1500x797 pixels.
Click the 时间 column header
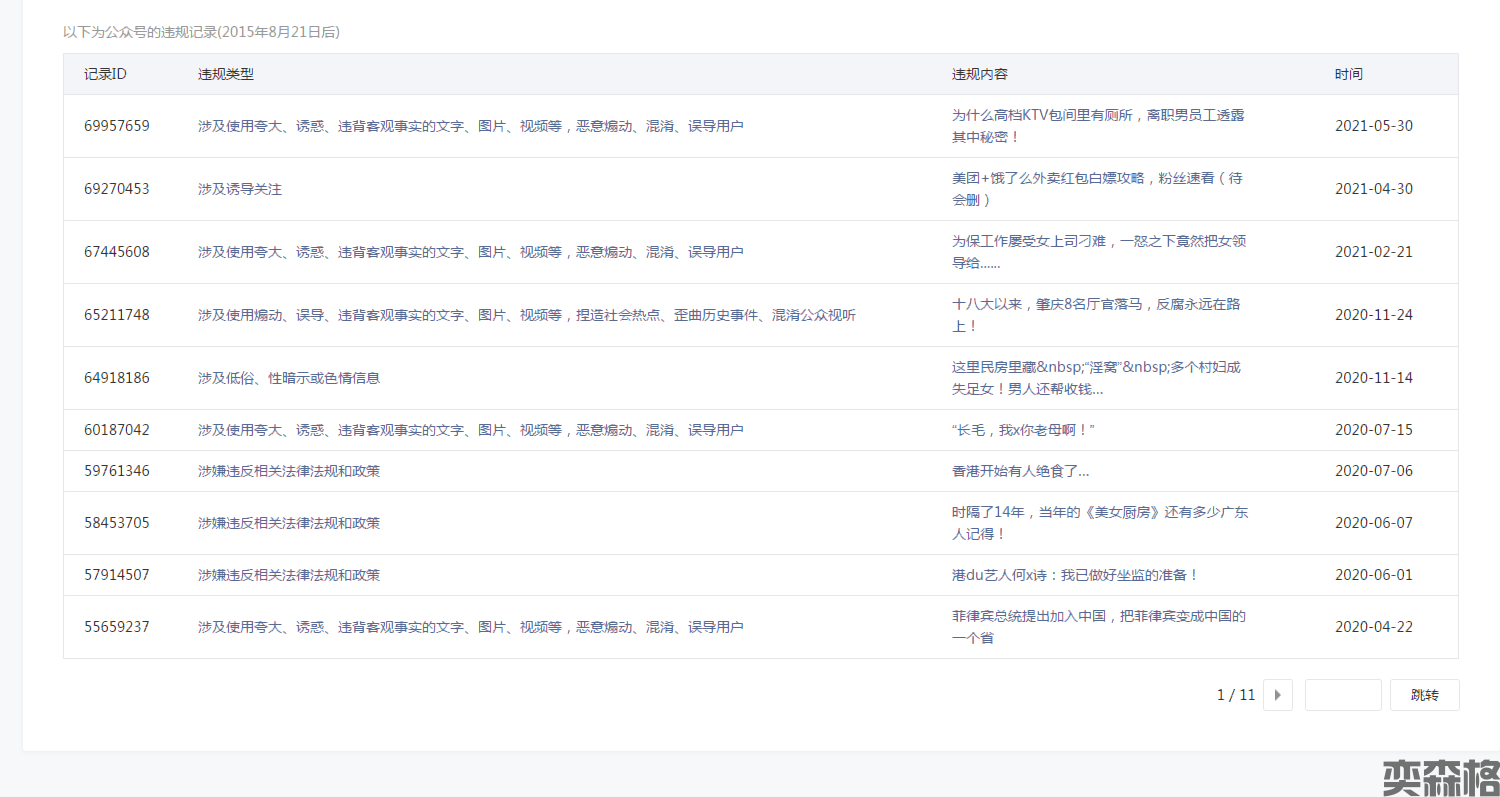pyautogui.click(x=1348, y=74)
